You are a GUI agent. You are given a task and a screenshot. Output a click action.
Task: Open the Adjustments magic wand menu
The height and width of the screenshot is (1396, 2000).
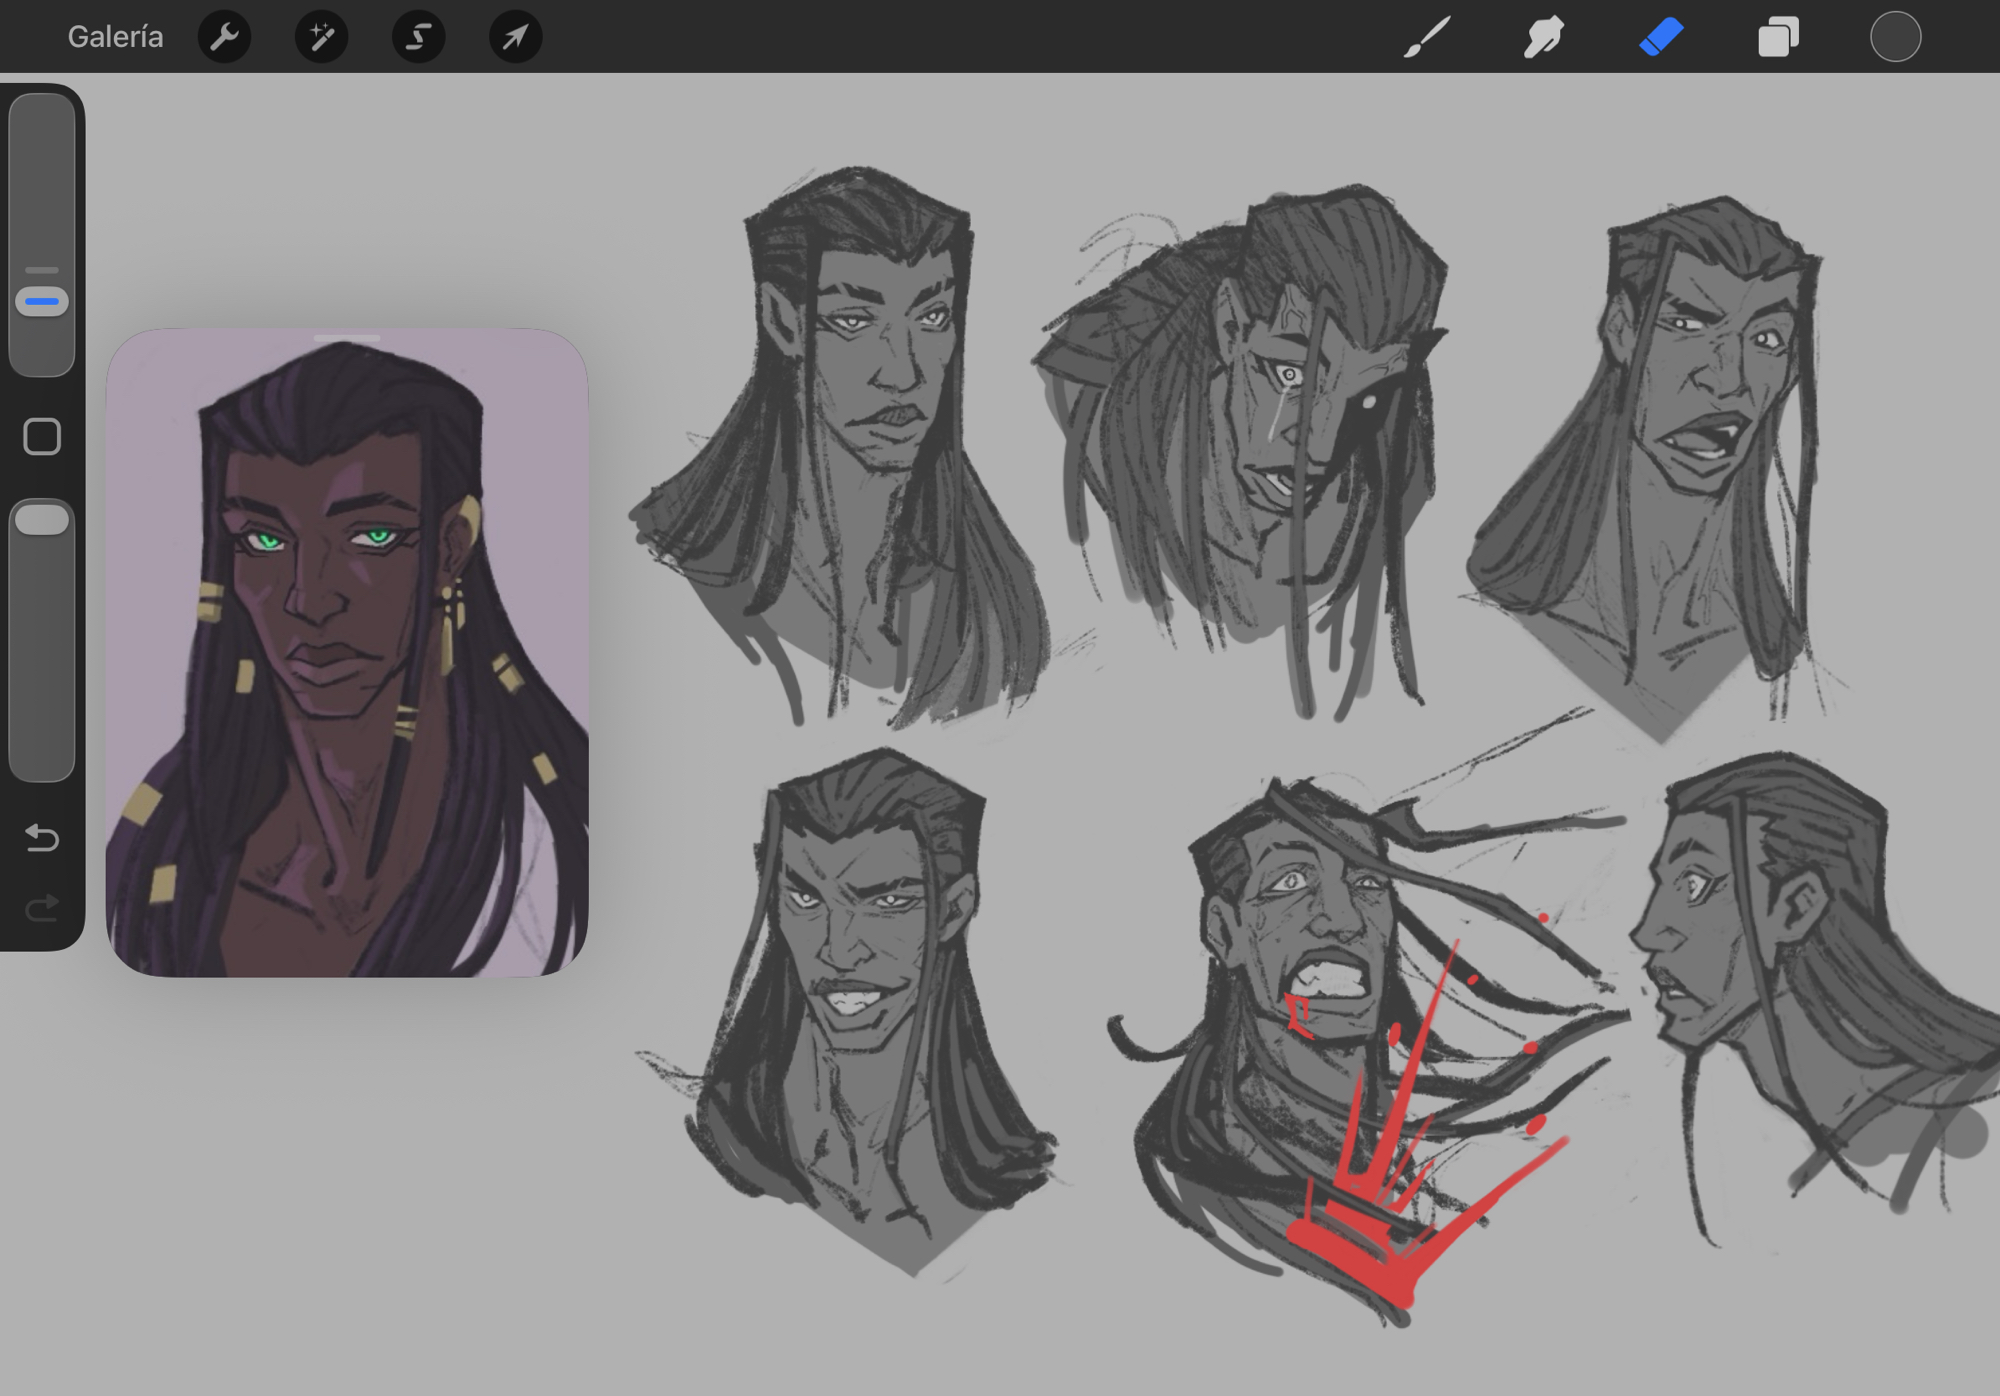click(321, 37)
